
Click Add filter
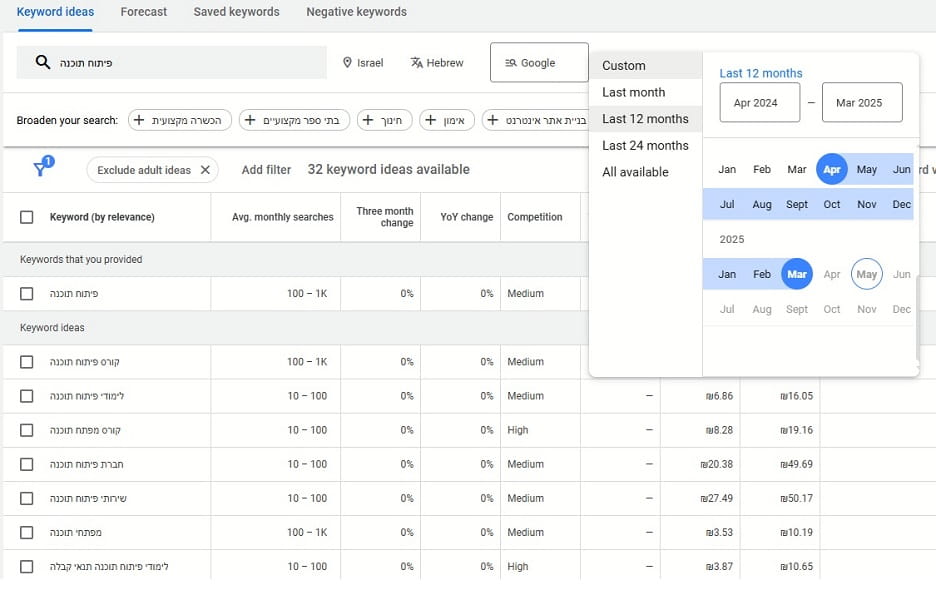(266, 170)
